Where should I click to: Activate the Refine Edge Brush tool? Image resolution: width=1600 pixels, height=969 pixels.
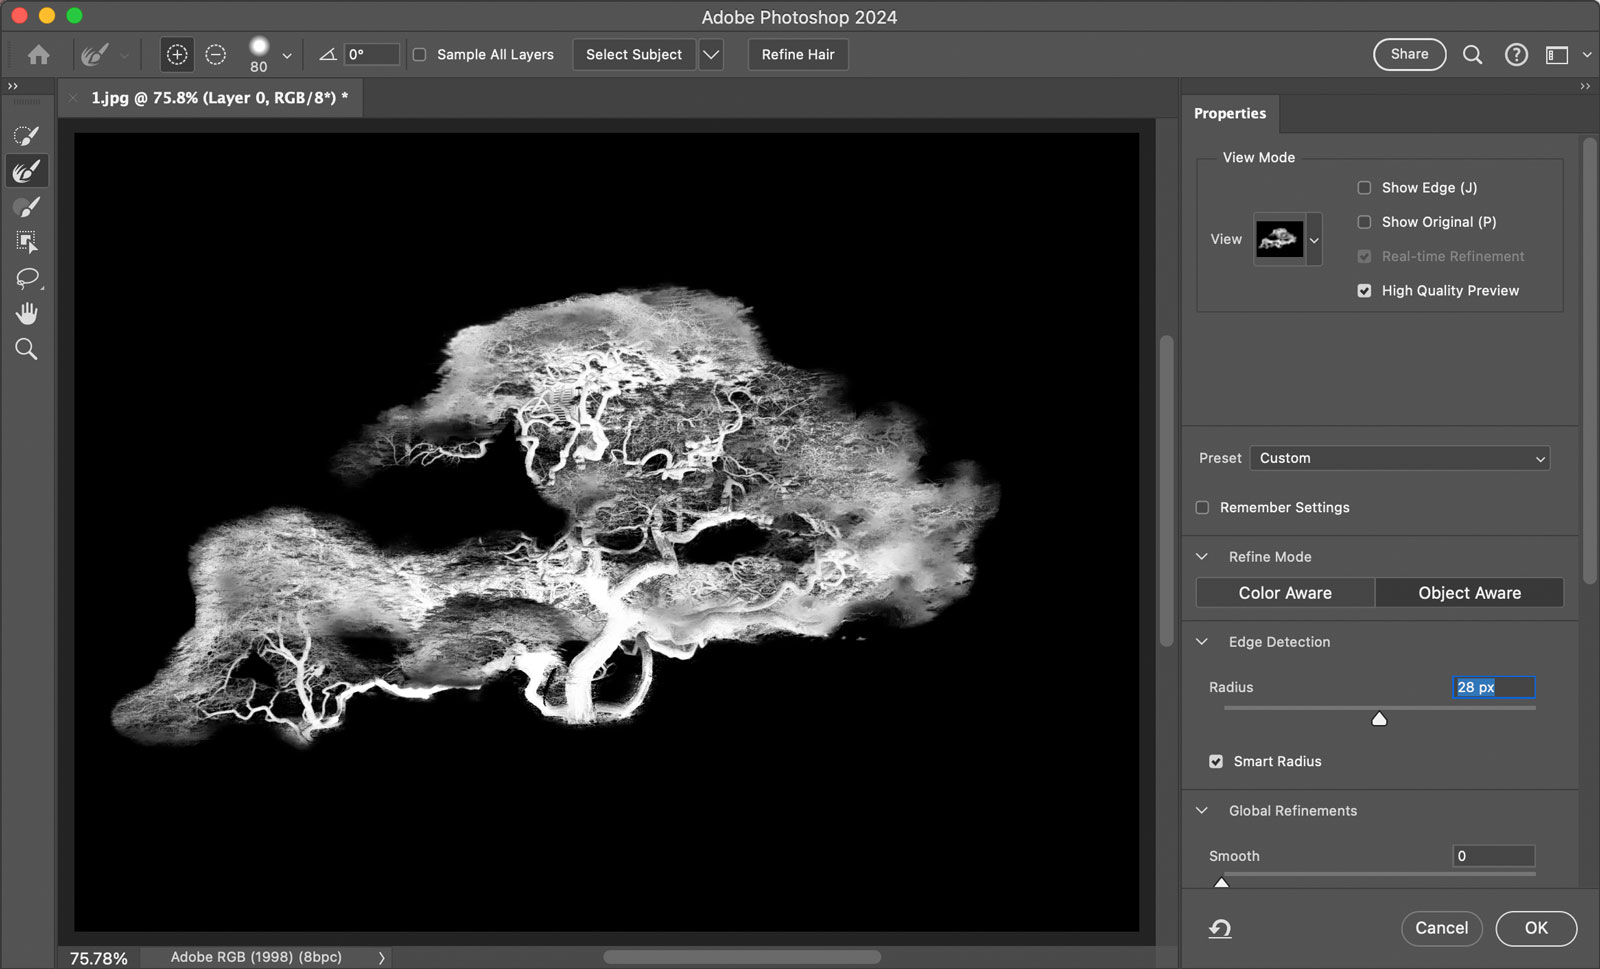[27, 170]
